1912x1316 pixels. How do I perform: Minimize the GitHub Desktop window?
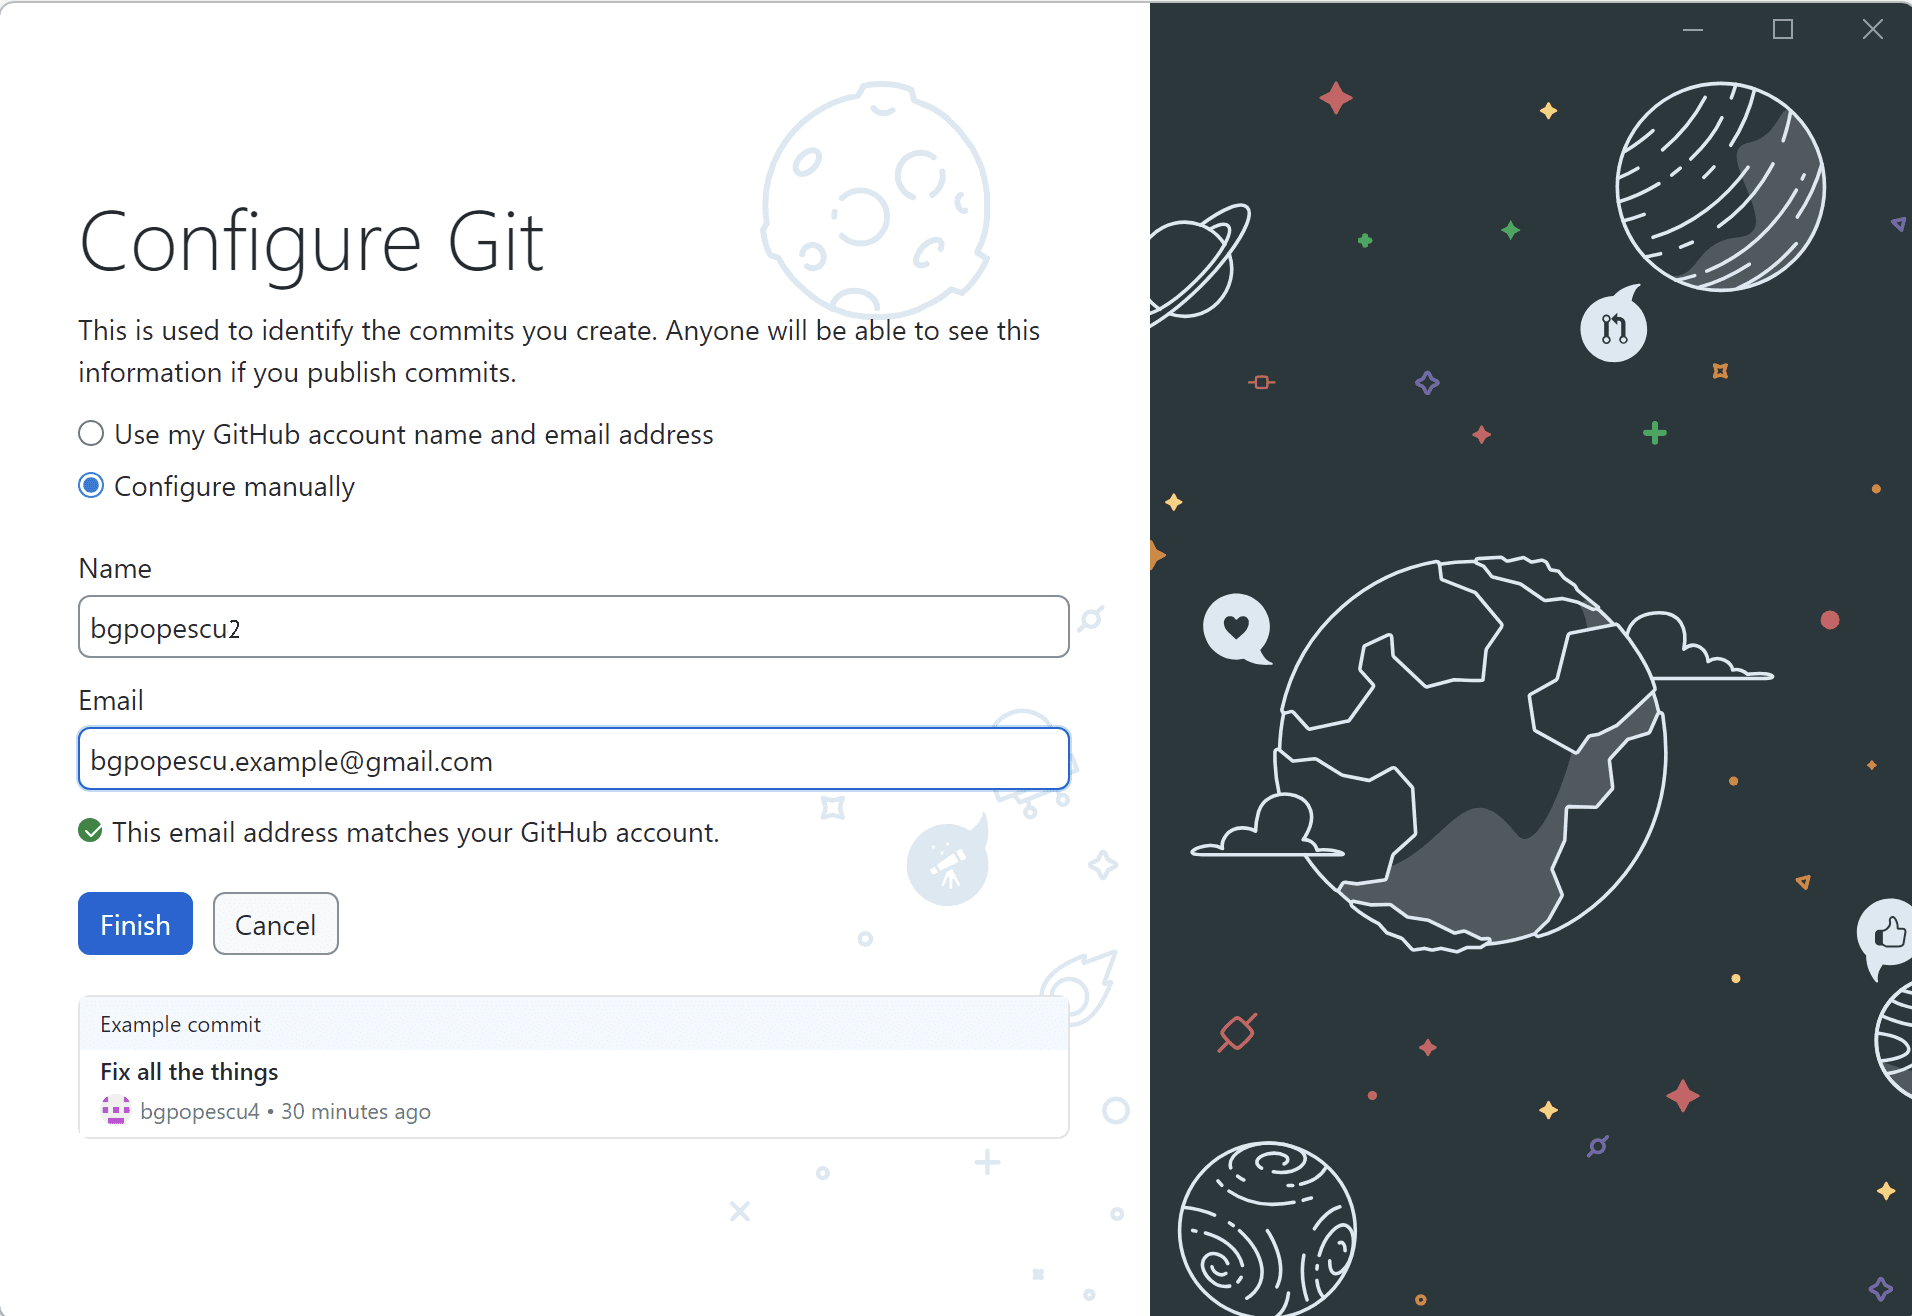pyautogui.click(x=1693, y=30)
